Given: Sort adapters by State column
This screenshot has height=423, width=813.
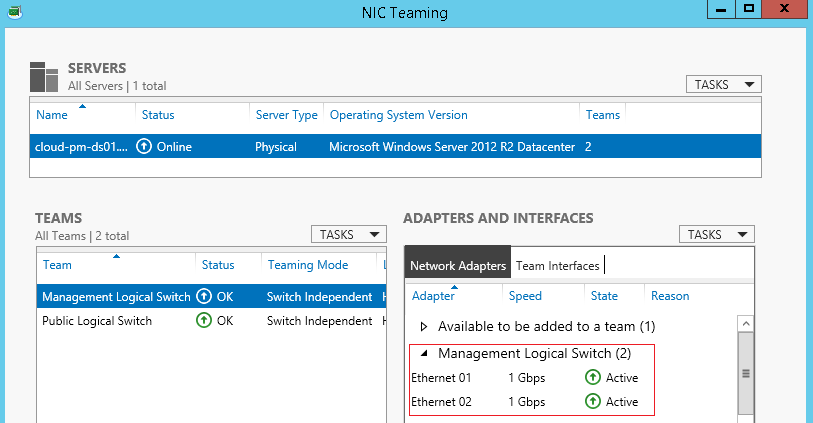Looking at the screenshot, I should coord(604,296).
